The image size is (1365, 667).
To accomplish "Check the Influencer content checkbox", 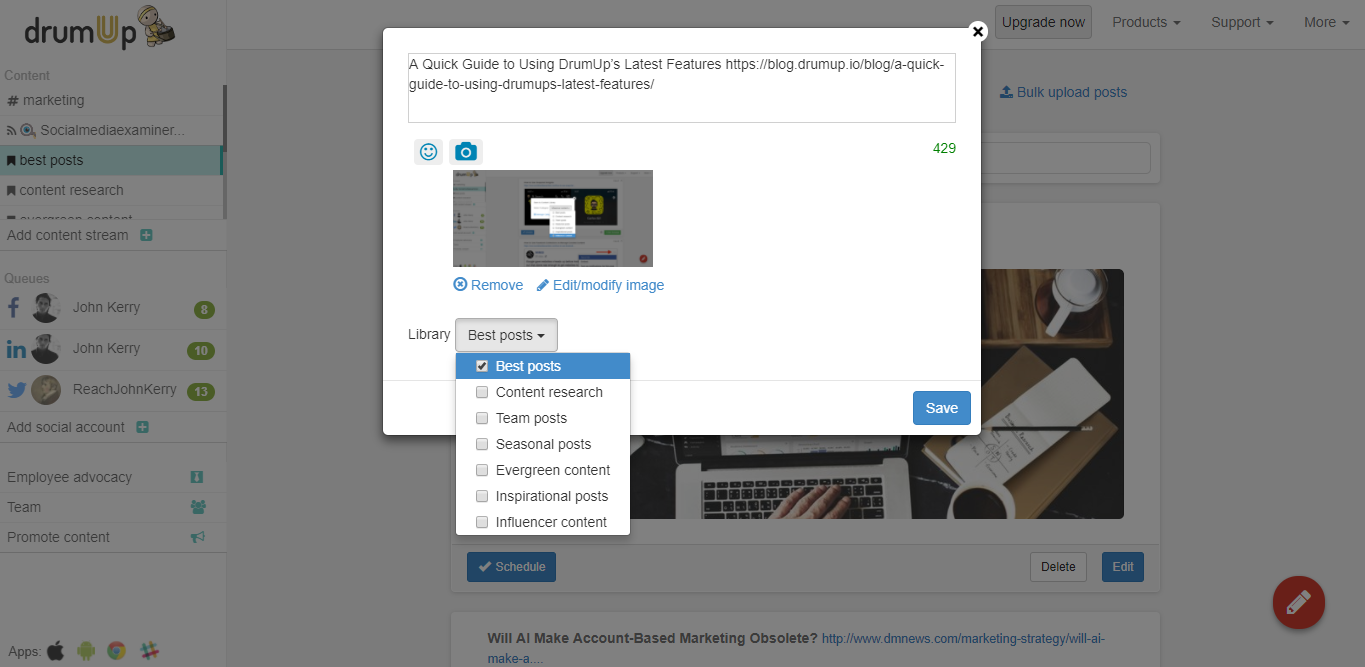I will (x=482, y=522).
